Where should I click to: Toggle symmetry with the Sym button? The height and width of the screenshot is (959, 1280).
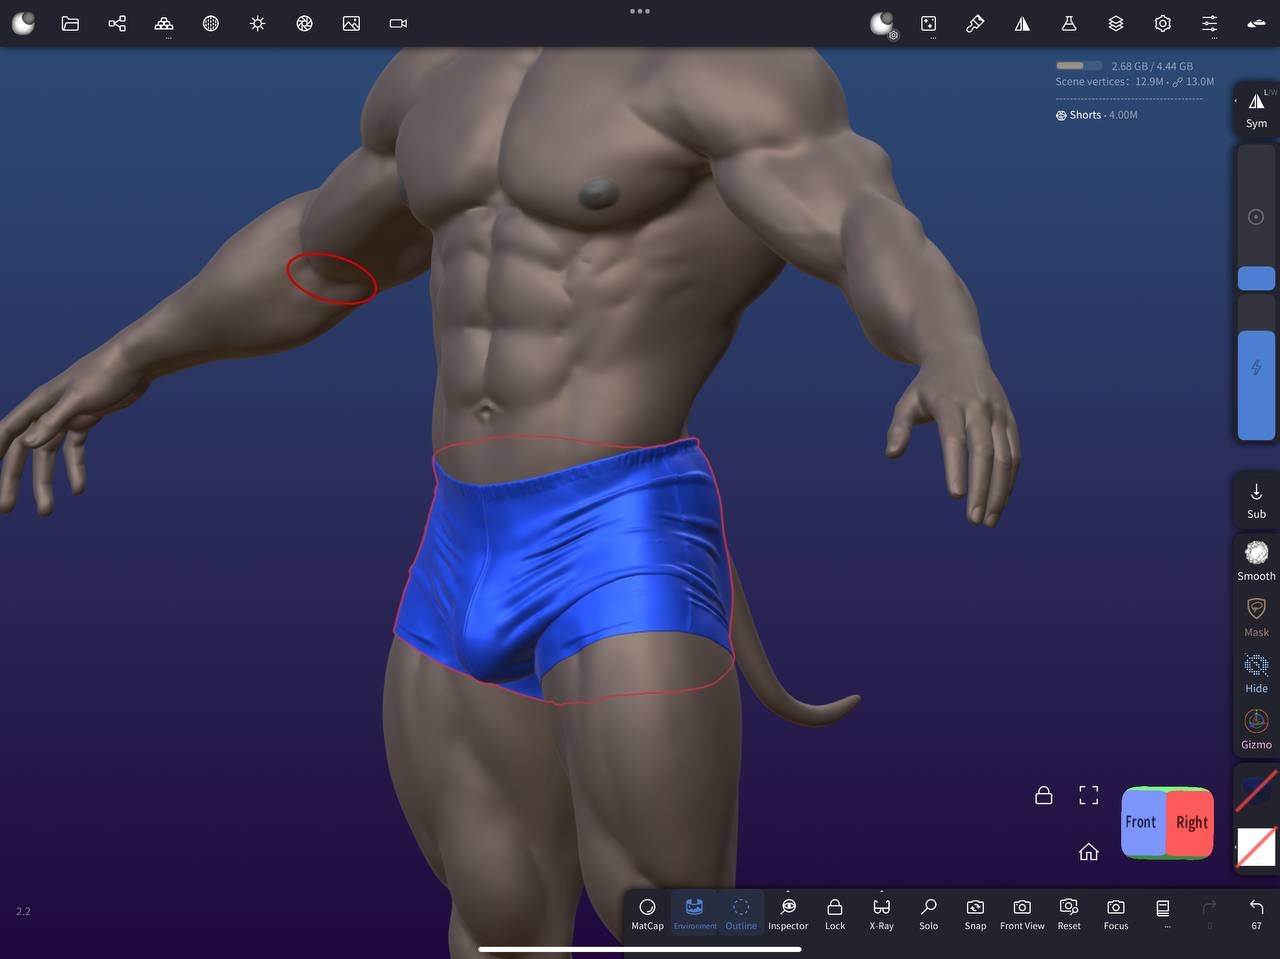1256,109
